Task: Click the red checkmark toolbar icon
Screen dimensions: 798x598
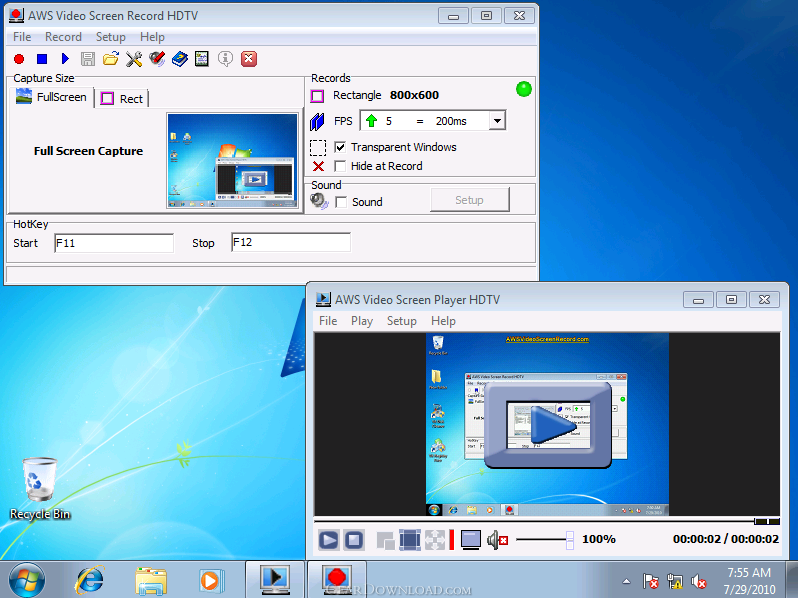Action: (x=157, y=59)
